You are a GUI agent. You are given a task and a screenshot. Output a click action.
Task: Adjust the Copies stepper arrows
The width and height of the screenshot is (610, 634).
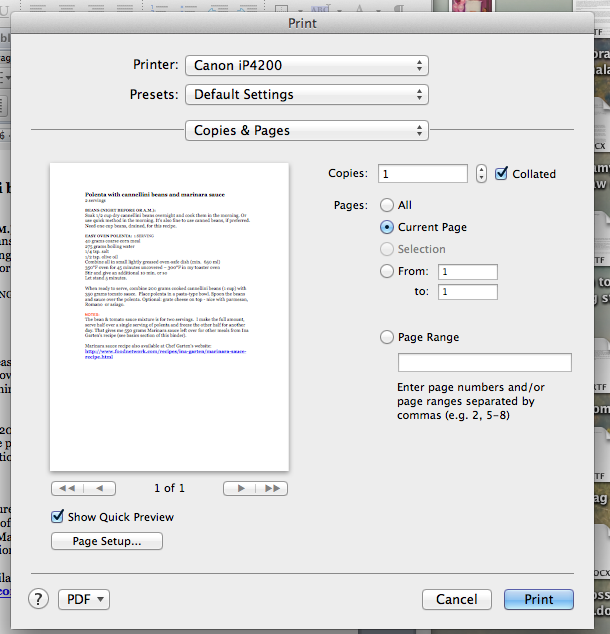tap(481, 174)
